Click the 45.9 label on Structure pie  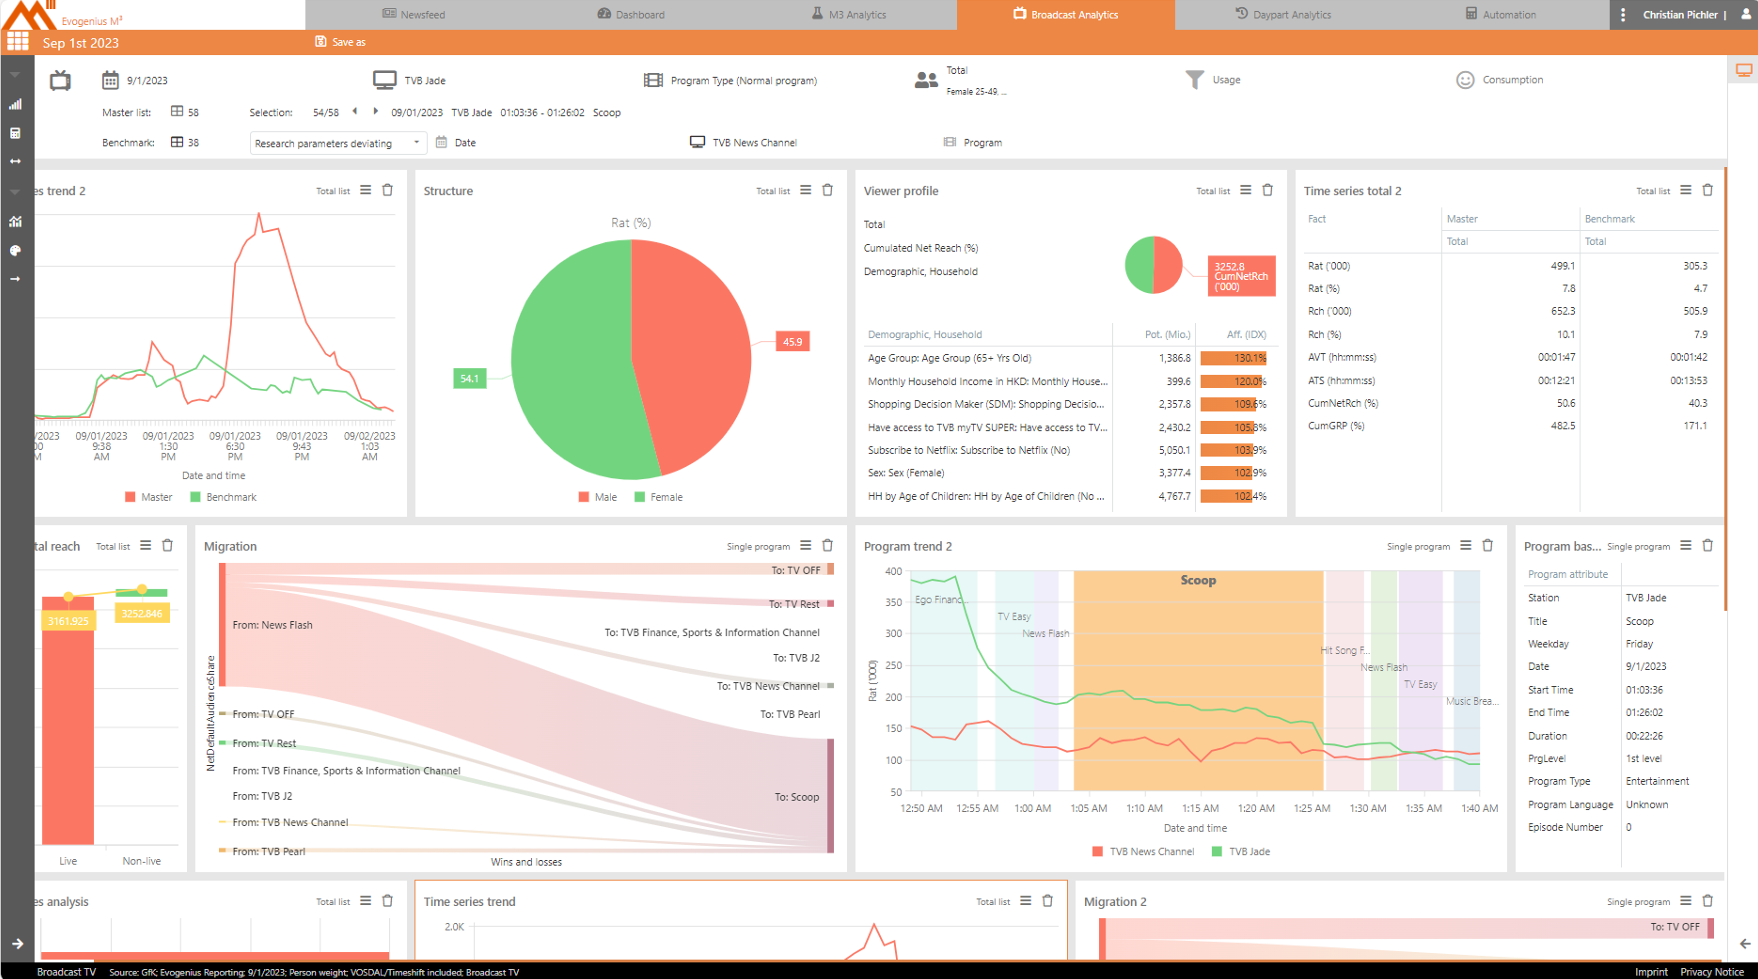(792, 342)
